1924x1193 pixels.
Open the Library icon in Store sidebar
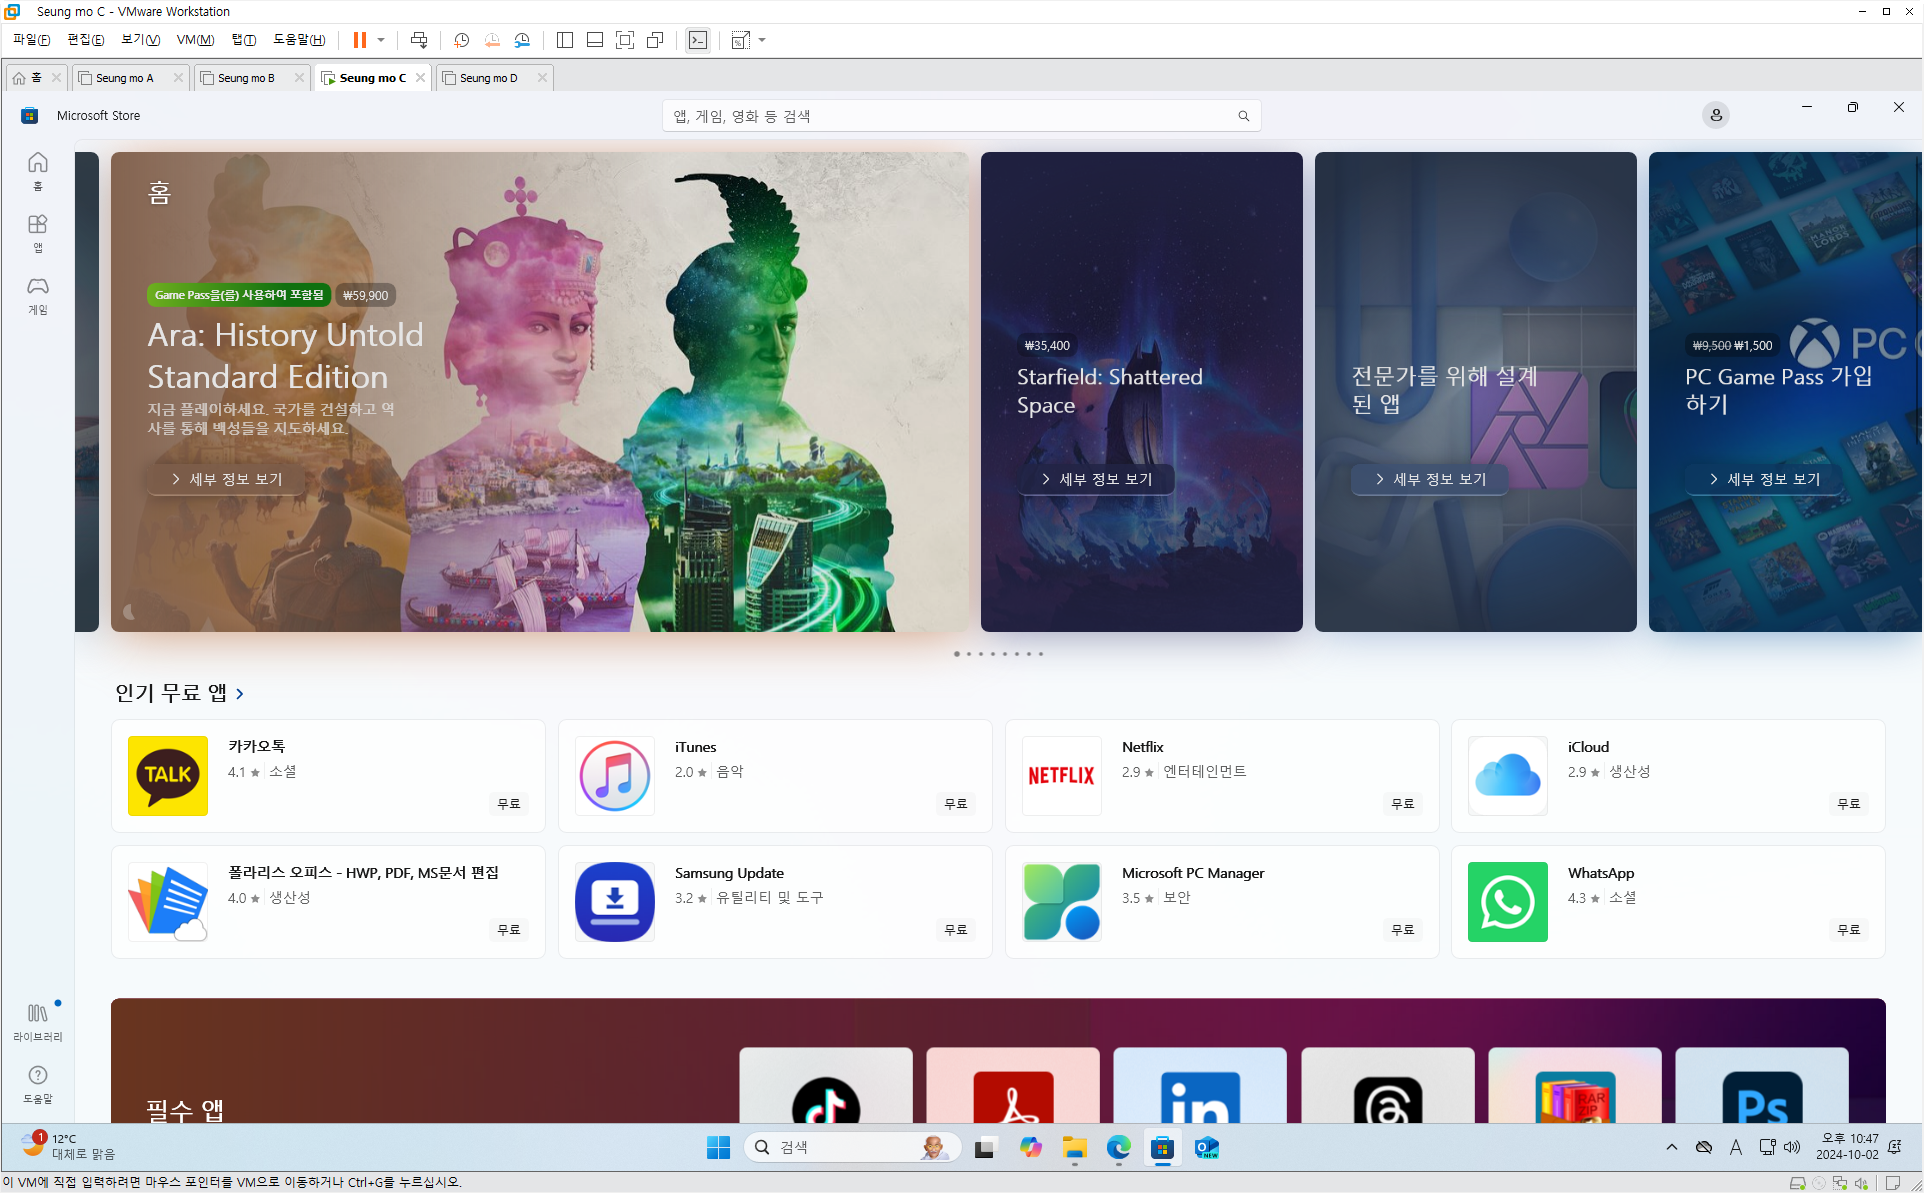tap(38, 1022)
